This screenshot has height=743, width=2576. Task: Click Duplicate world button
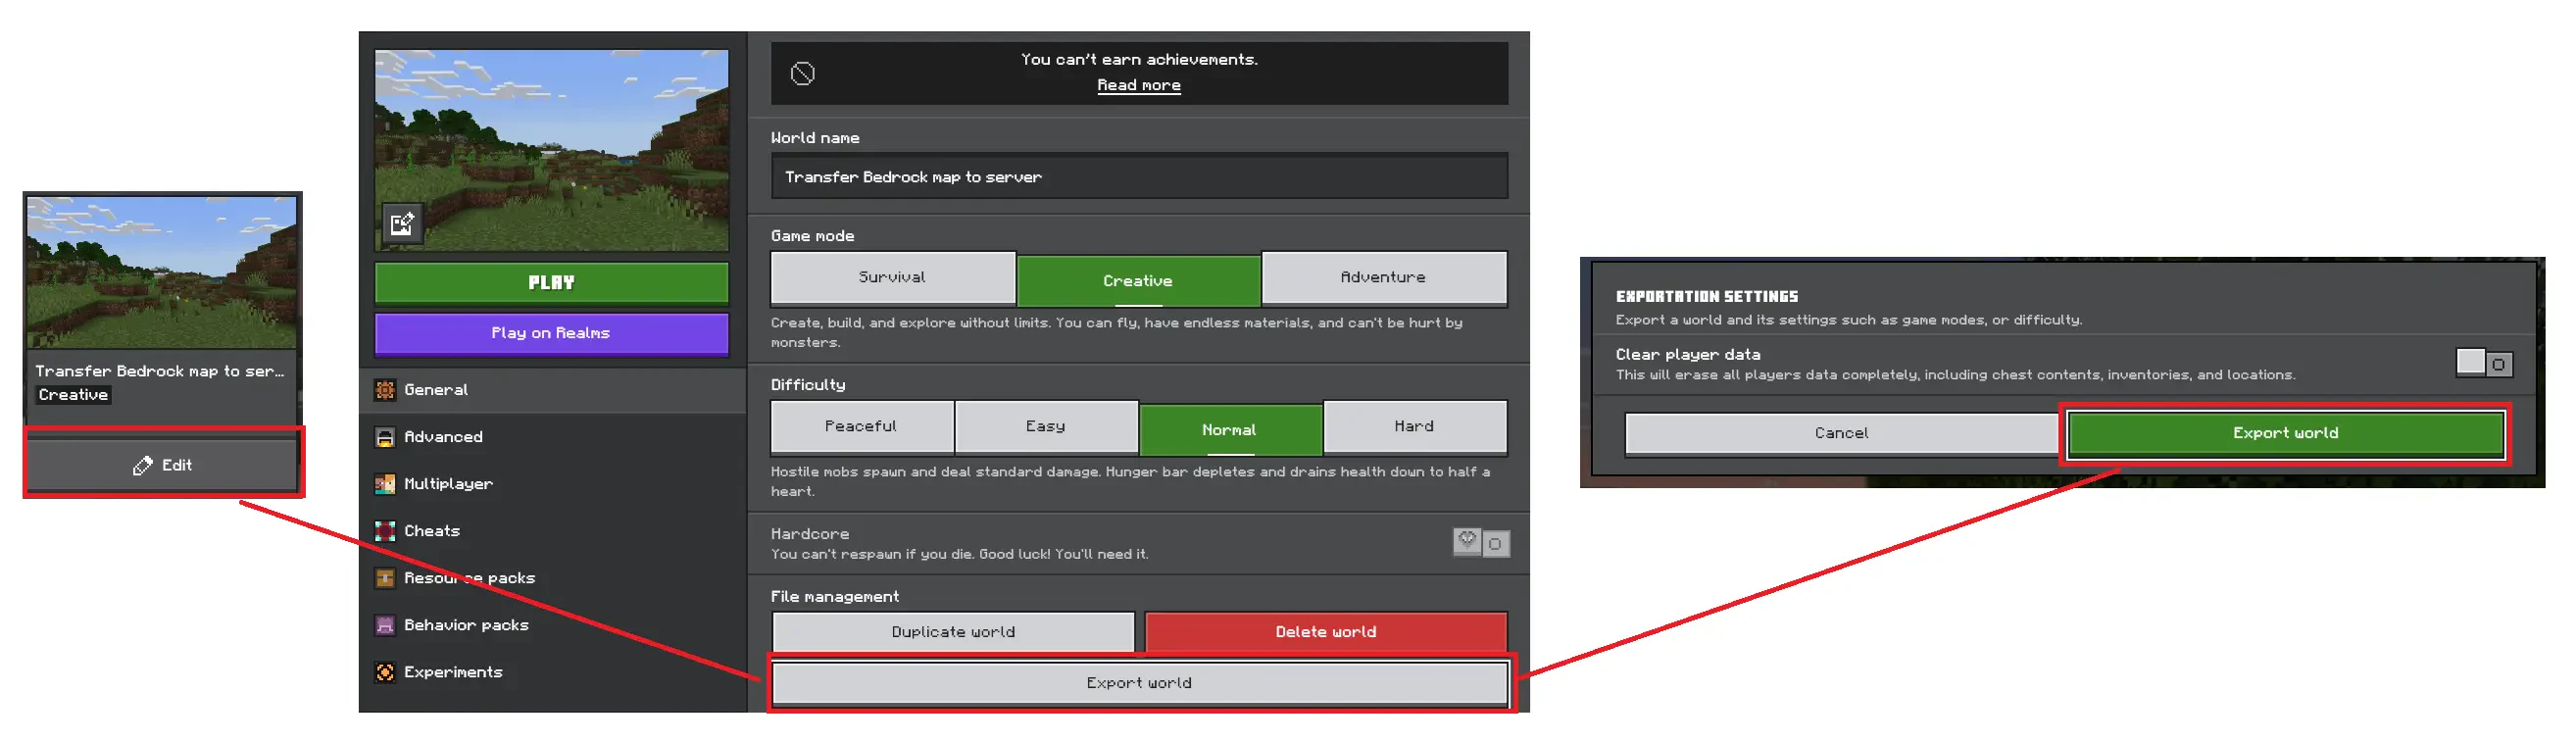tap(953, 632)
